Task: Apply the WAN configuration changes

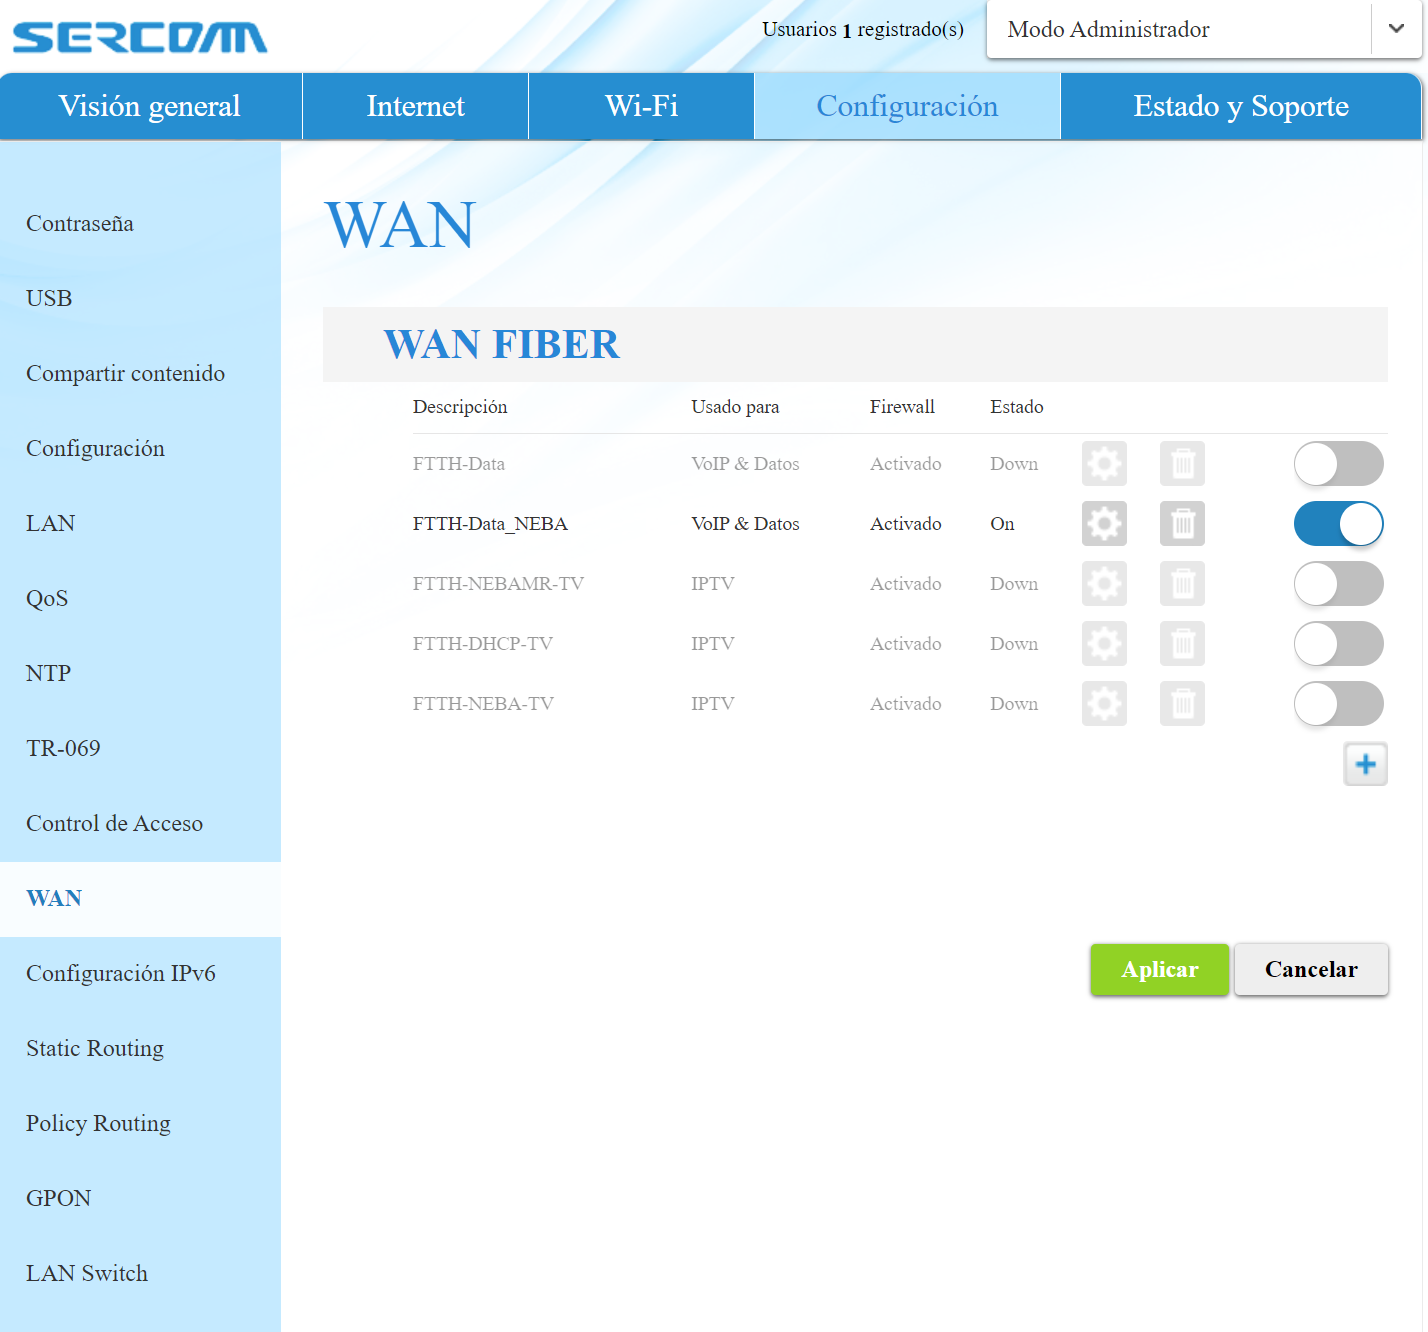Action: tap(1159, 969)
